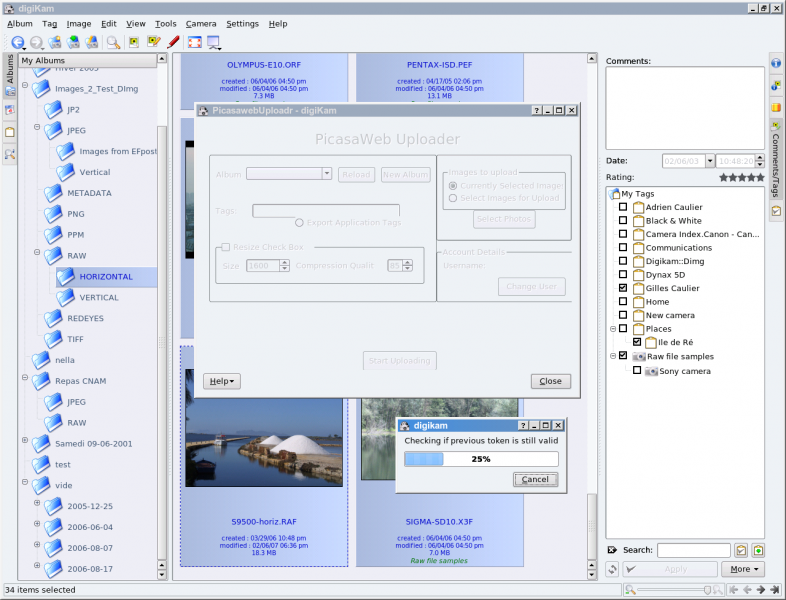Cancel the token checking progress dialog
The width and height of the screenshot is (786, 600).
535,479
